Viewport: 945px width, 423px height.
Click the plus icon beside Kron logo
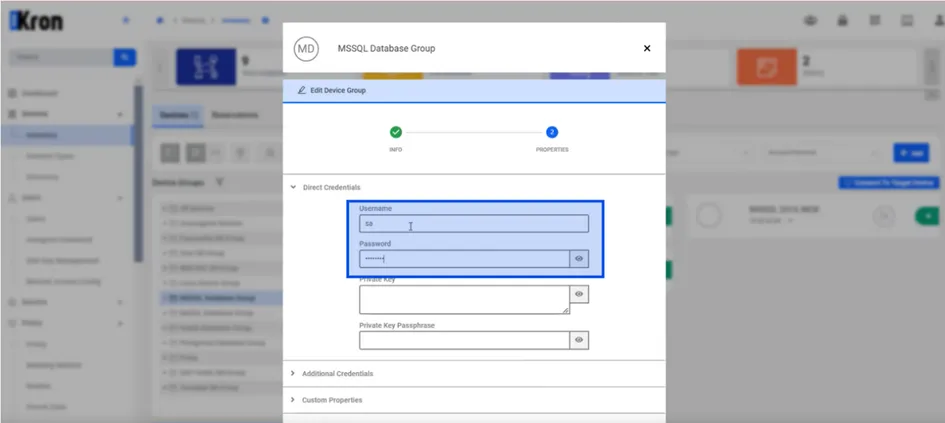pos(125,20)
